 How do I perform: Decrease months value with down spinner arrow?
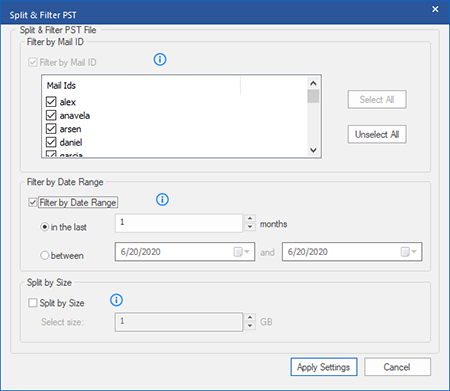pos(250,227)
